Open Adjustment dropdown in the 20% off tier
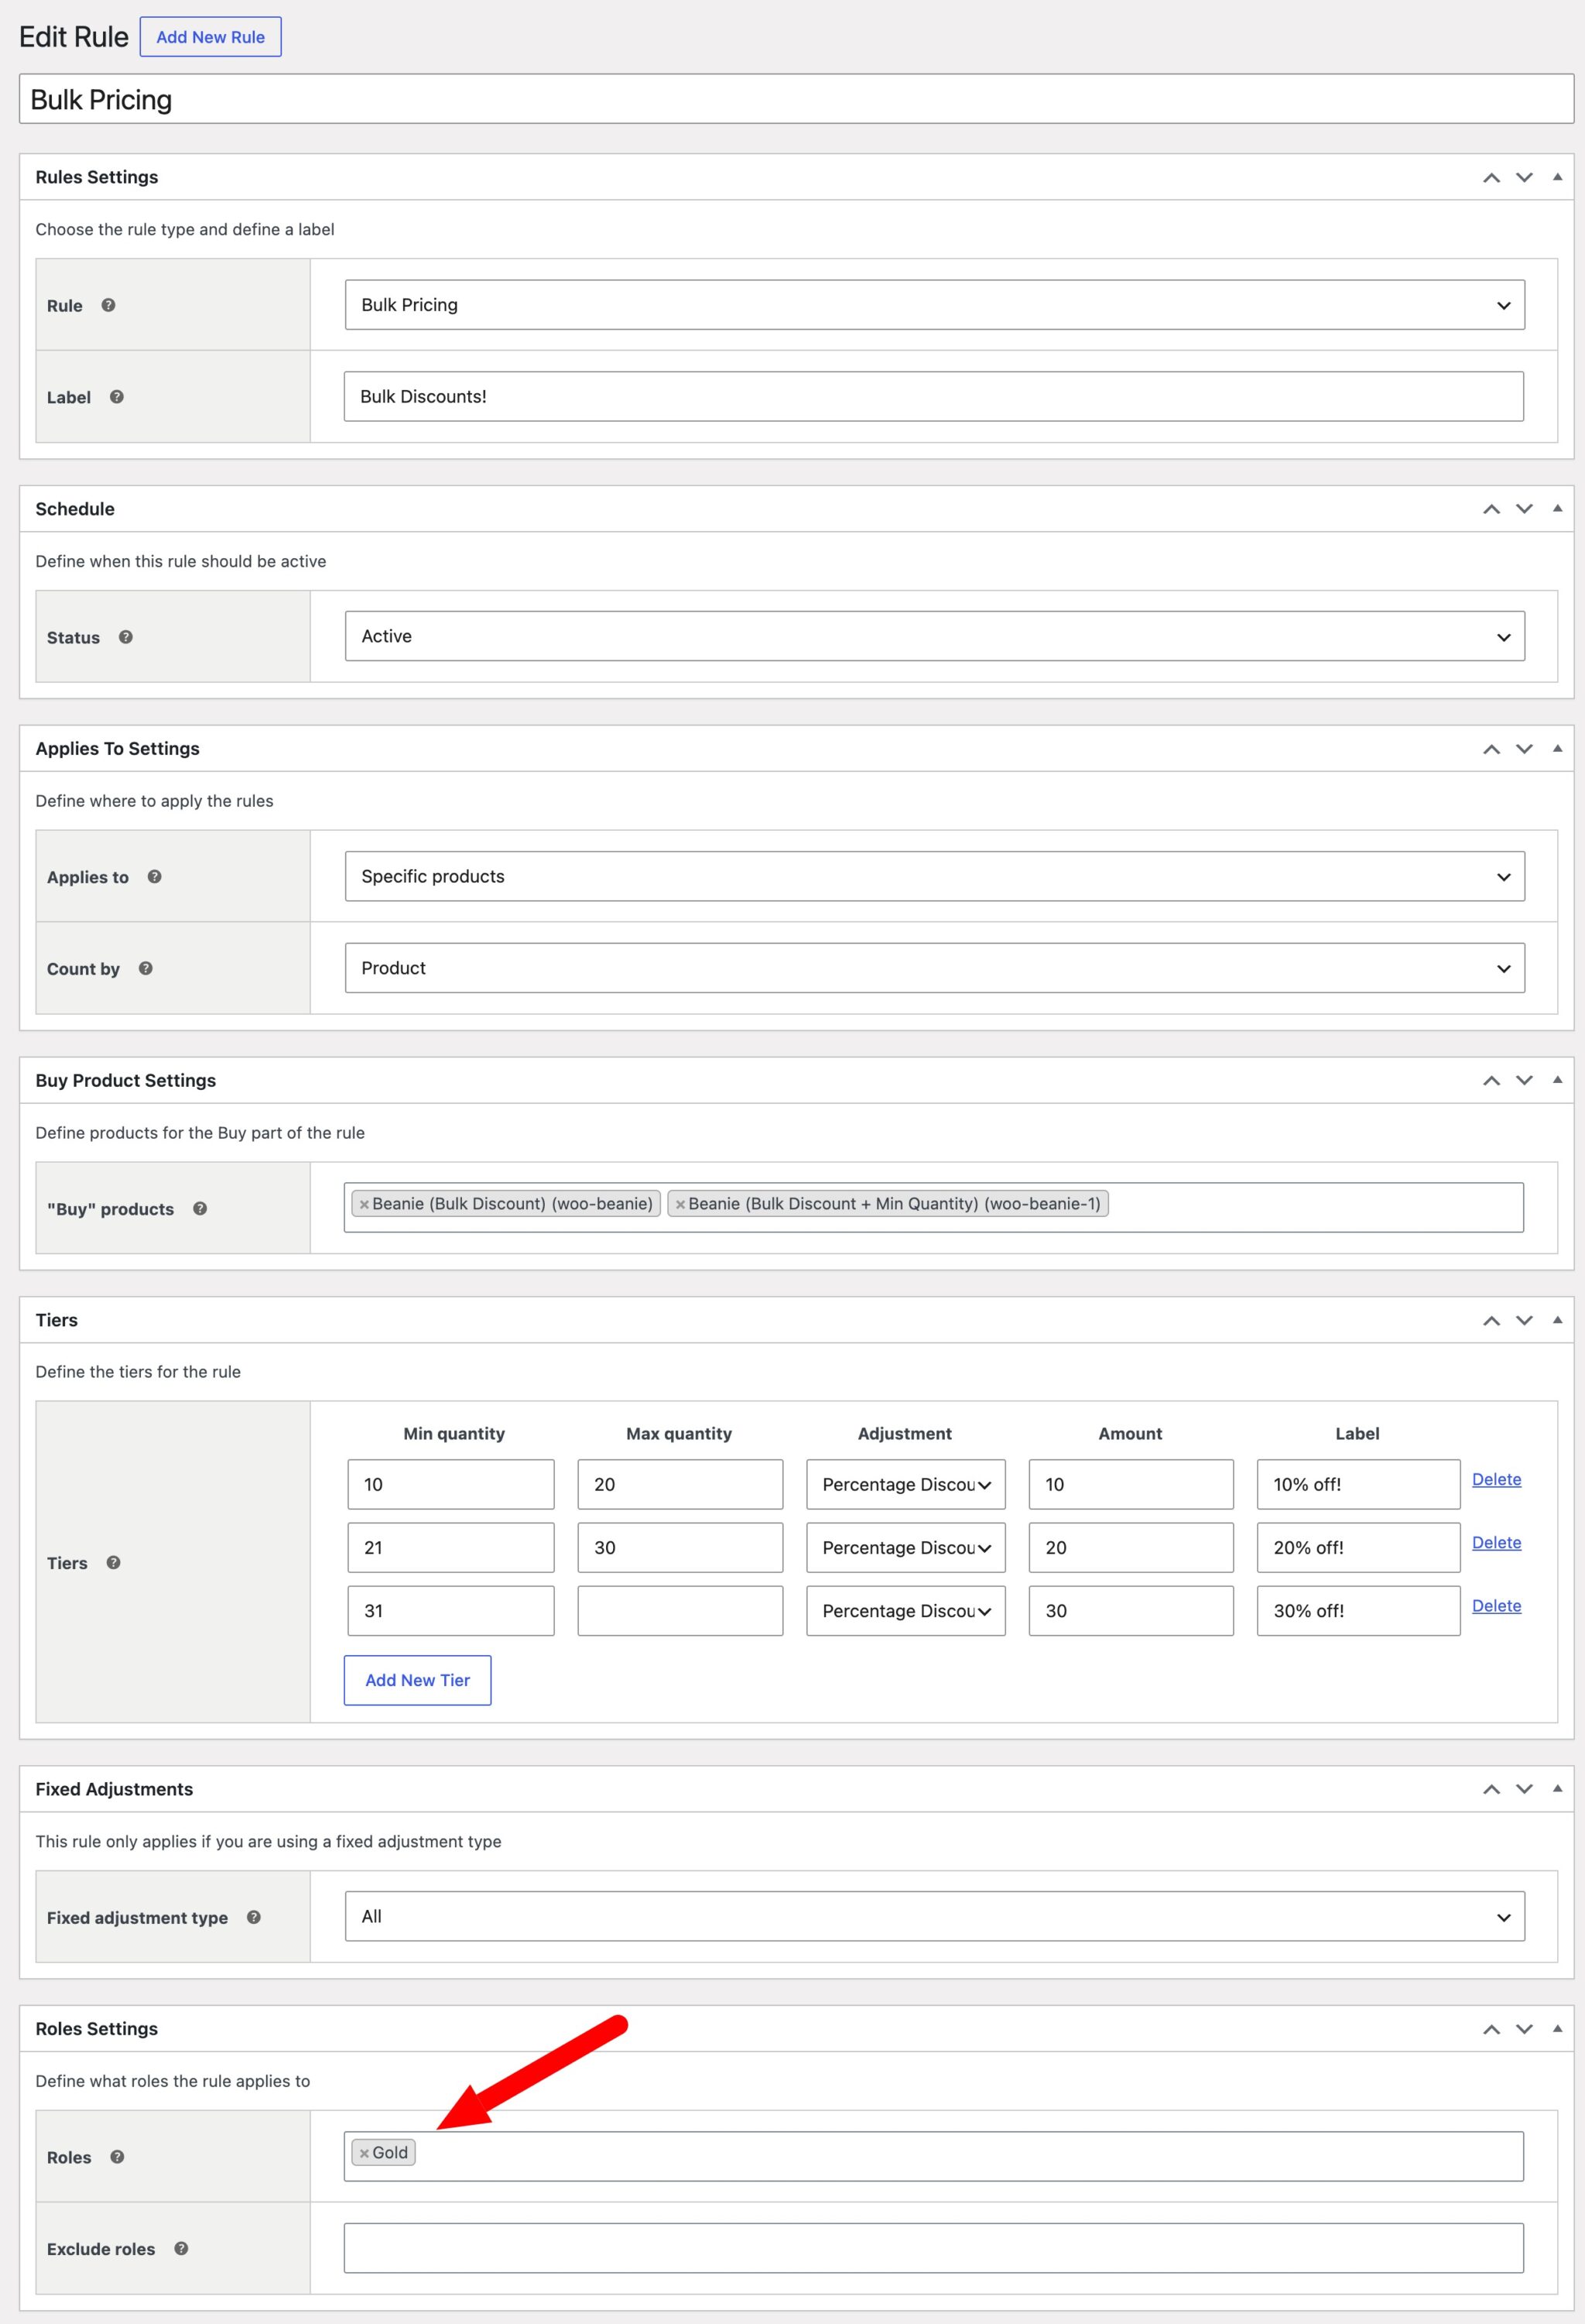This screenshot has width=1585, height=2324. (906, 1547)
